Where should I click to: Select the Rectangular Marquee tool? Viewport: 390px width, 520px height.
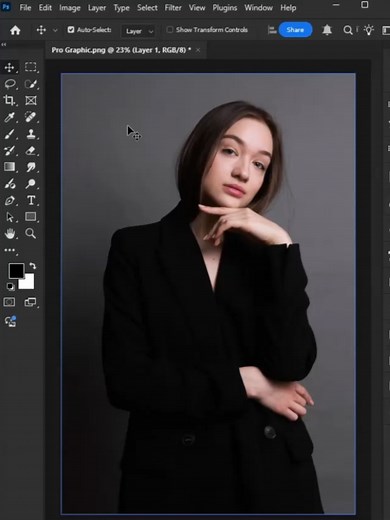pos(31,67)
